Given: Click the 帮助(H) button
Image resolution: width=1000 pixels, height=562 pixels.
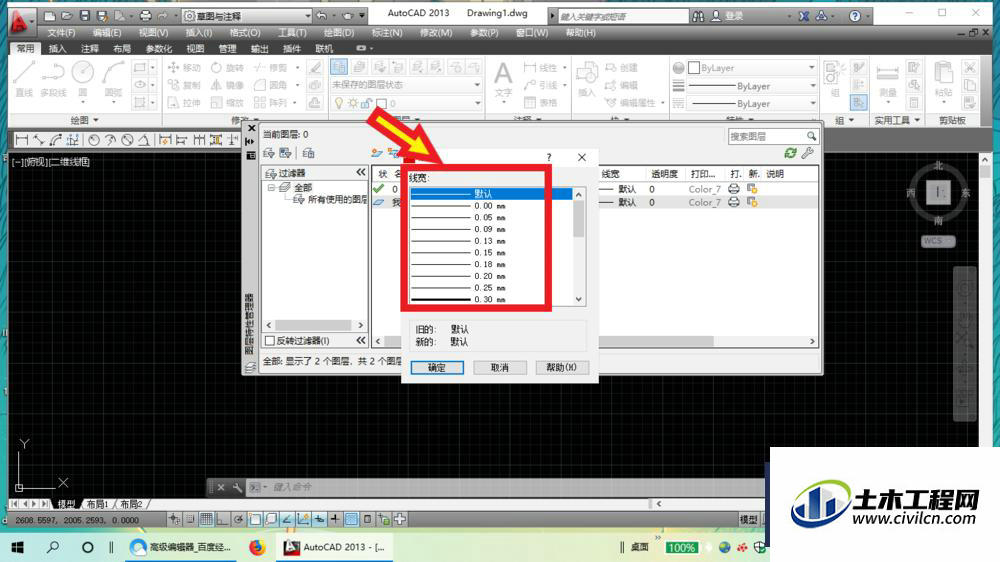Looking at the screenshot, I should pyautogui.click(x=561, y=367).
